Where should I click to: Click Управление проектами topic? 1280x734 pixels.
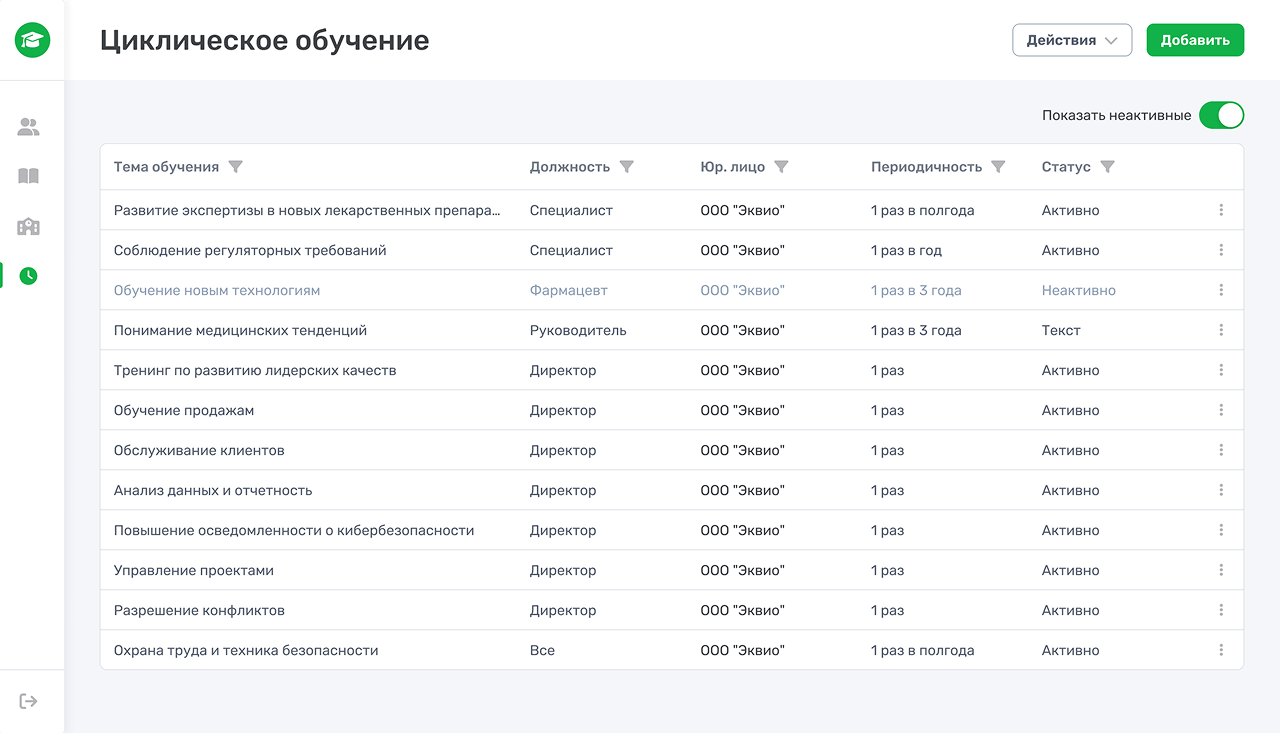pos(194,570)
